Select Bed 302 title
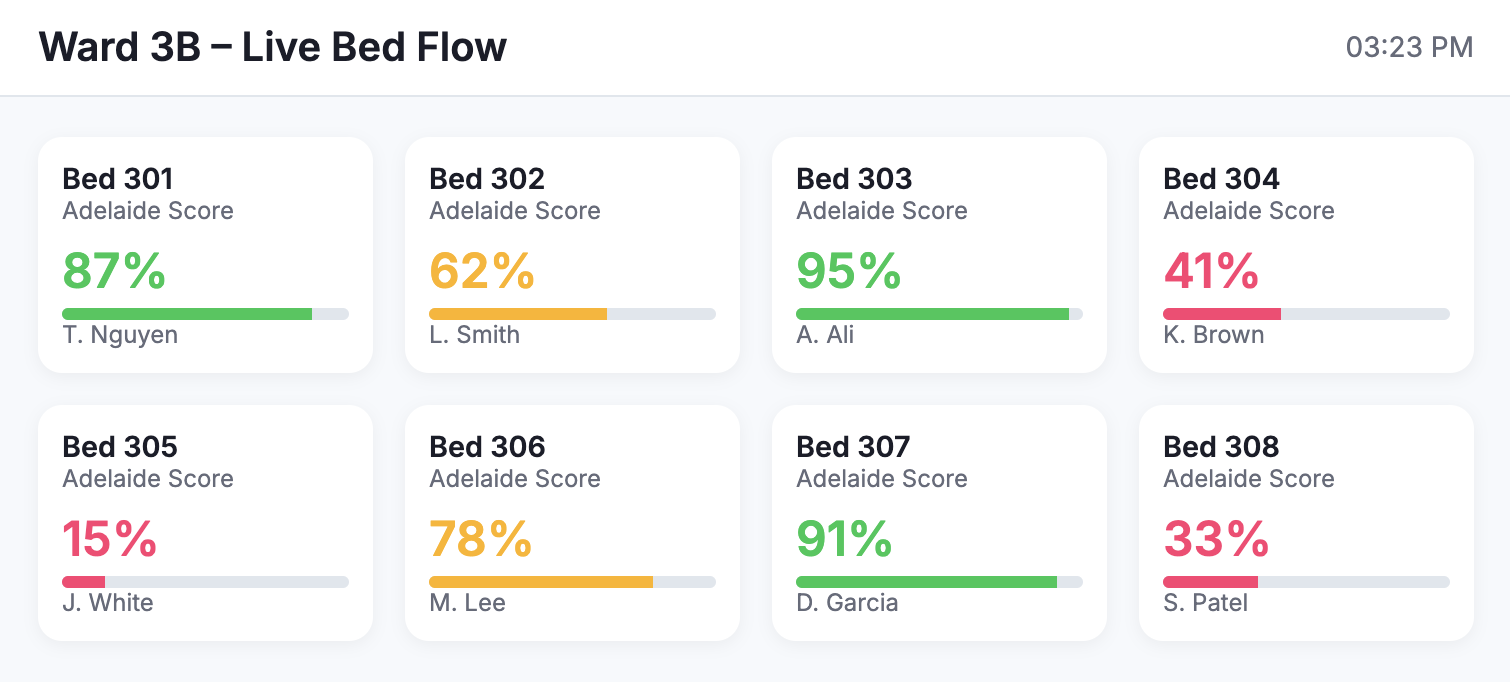The image size is (1510, 682). 487,179
